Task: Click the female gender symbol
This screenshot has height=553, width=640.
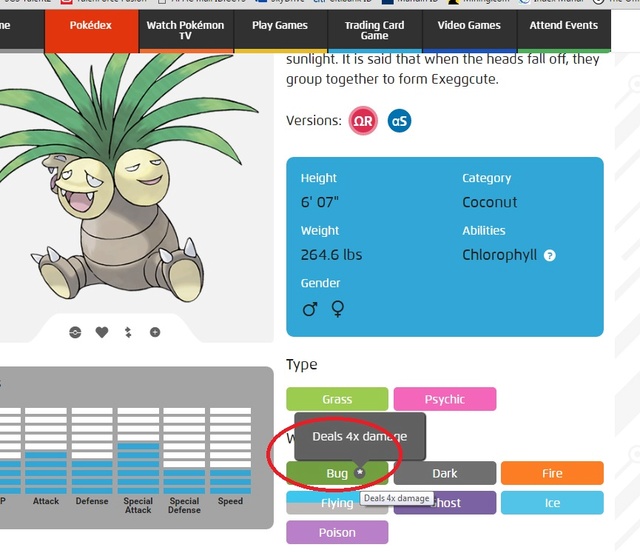Action: tap(338, 309)
